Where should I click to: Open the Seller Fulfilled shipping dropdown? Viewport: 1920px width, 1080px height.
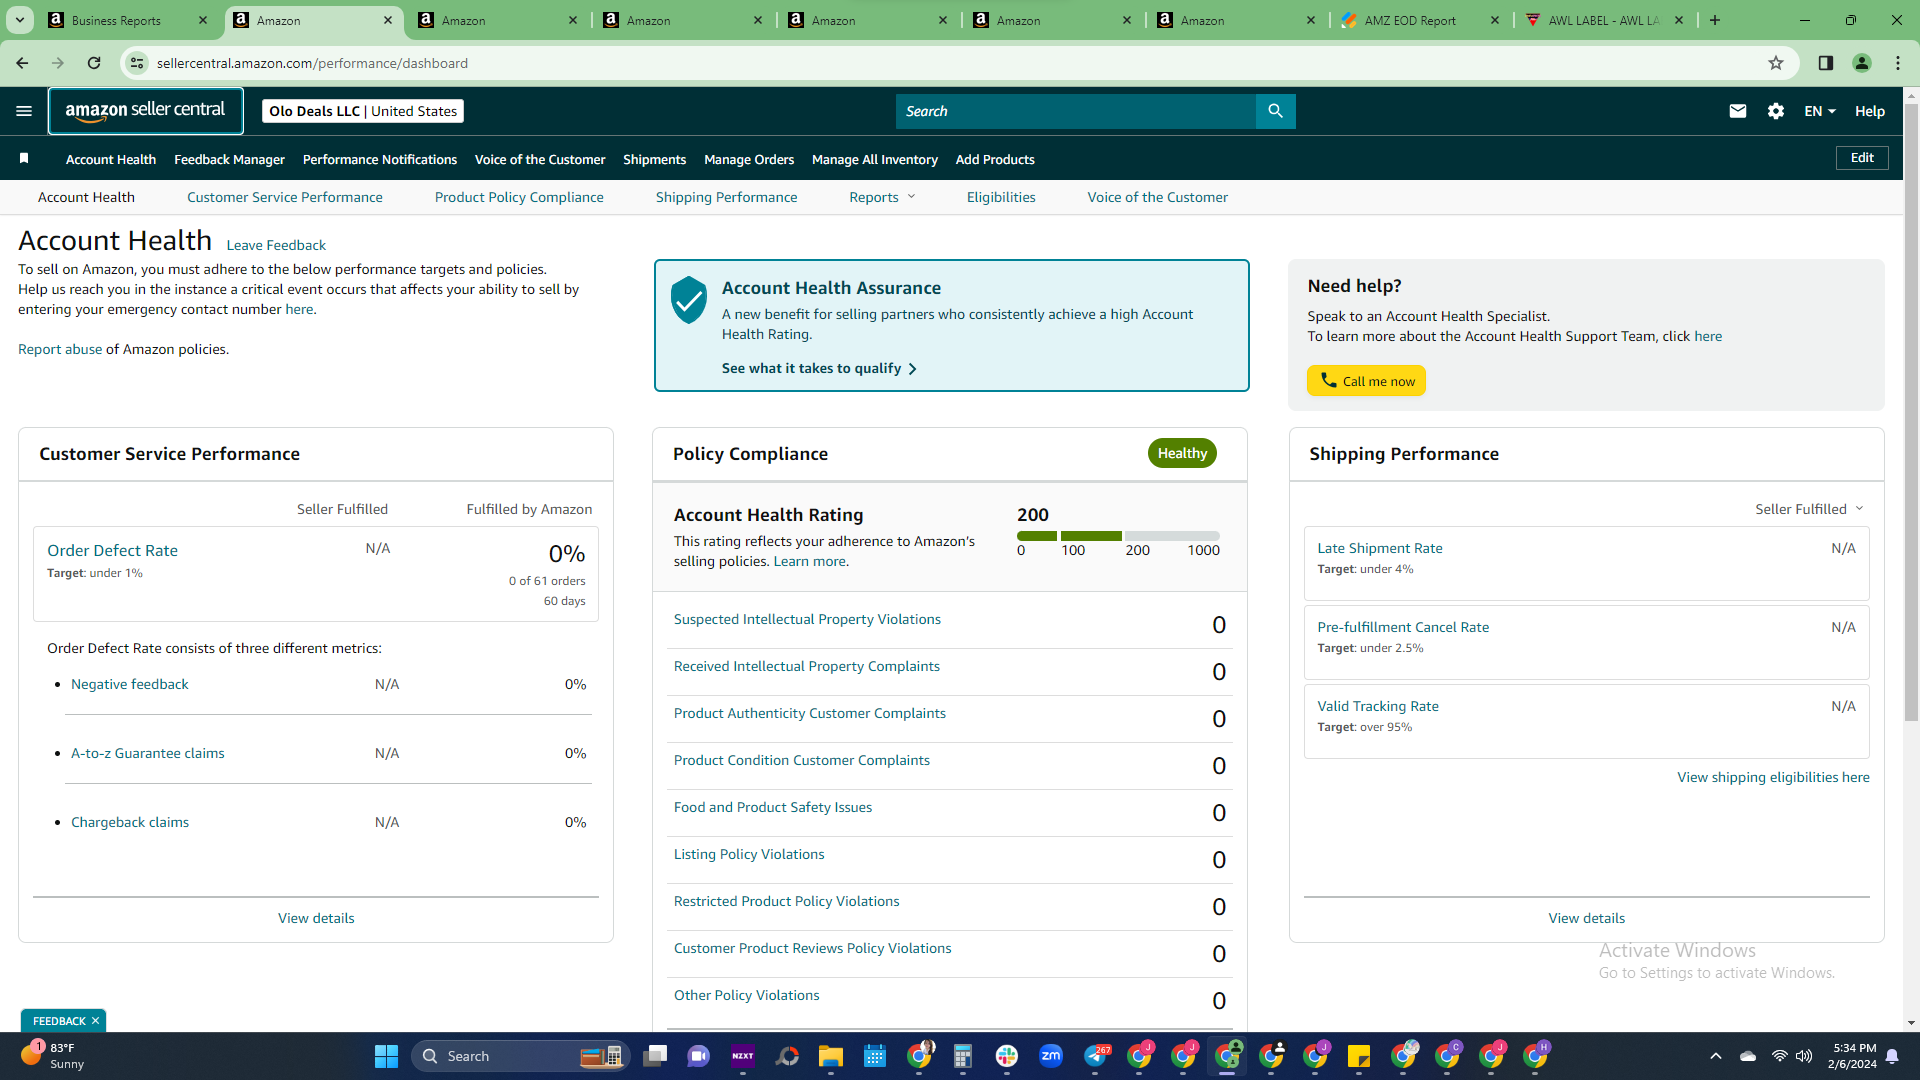[1810, 509]
